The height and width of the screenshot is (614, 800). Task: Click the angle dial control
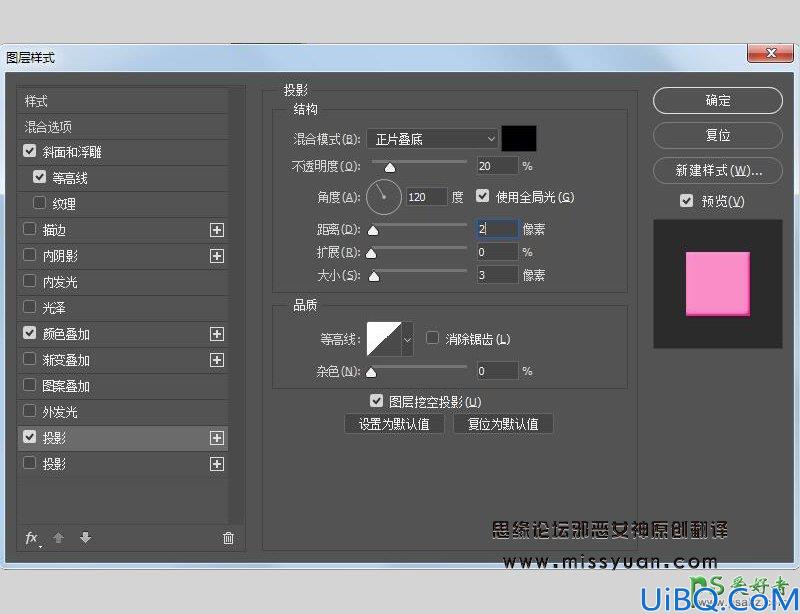384,197
